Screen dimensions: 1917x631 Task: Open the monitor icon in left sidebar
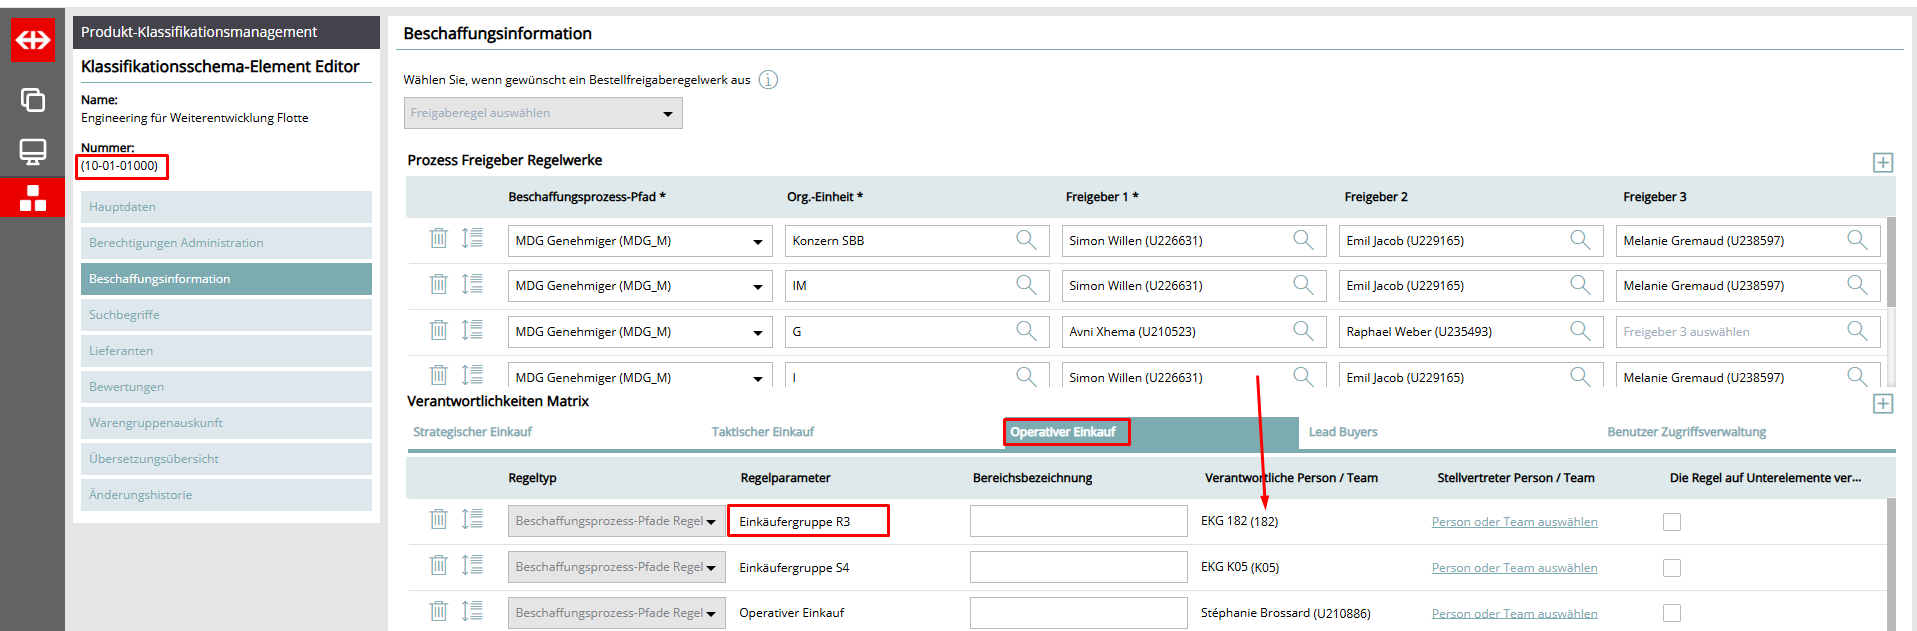tap(33, 151)
